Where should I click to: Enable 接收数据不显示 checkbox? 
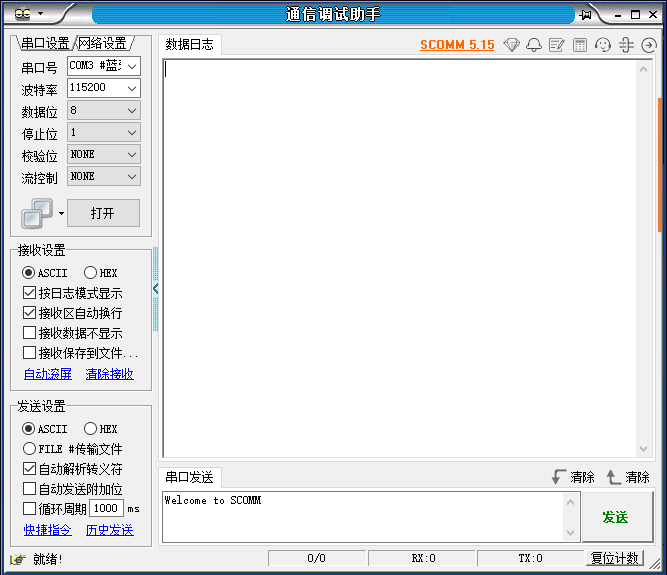click(x=73, y=333)
